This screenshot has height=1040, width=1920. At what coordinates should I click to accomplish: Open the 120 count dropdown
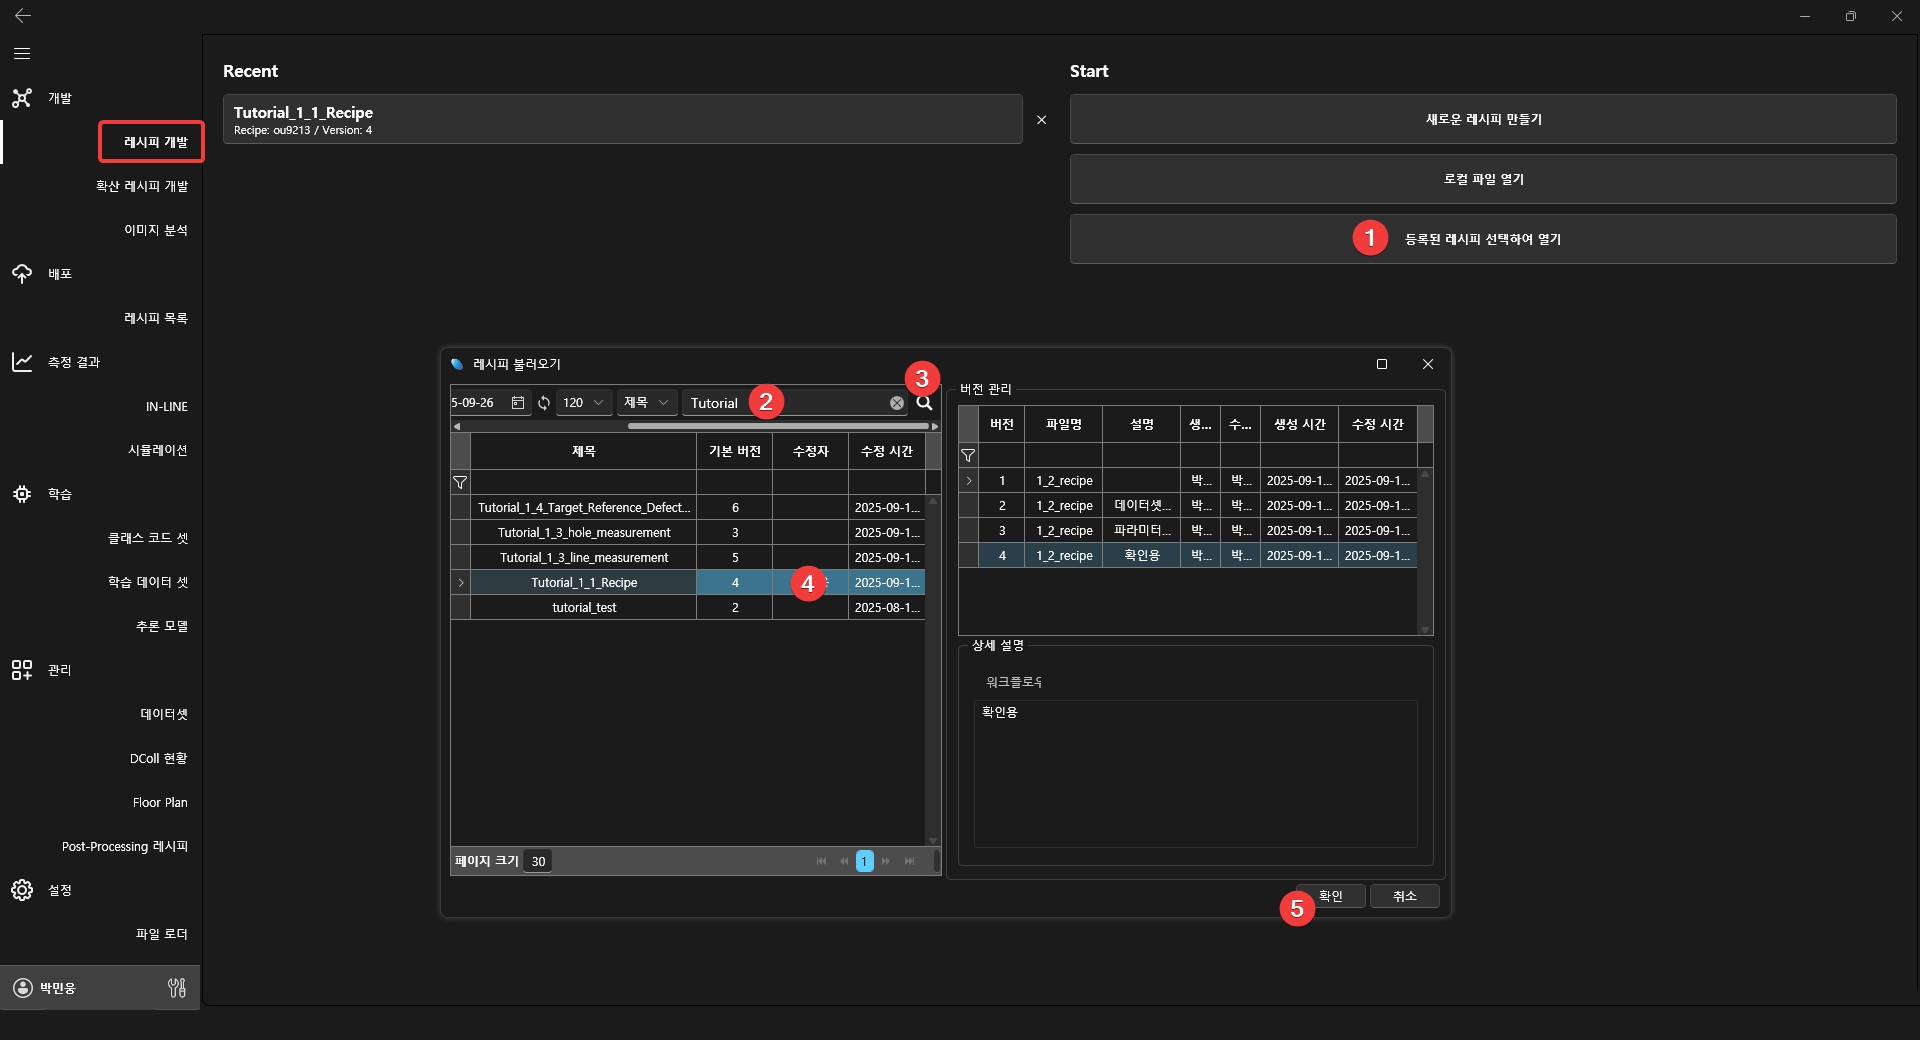584,403
